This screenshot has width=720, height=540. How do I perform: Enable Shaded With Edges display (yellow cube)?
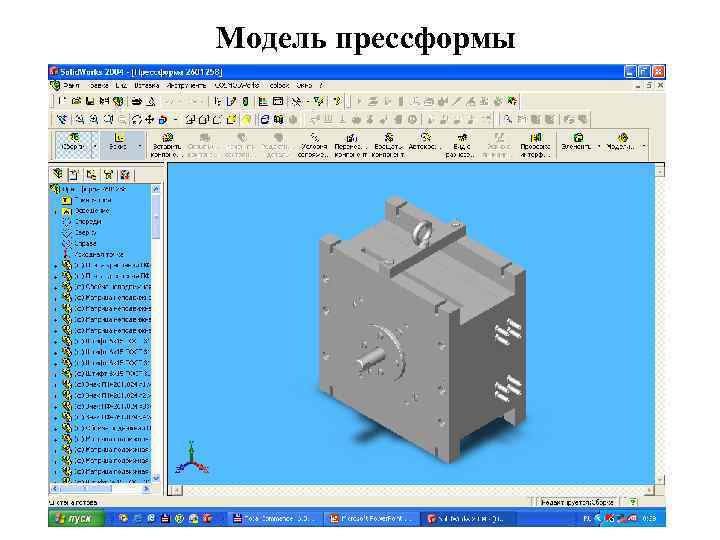point(231,120)
